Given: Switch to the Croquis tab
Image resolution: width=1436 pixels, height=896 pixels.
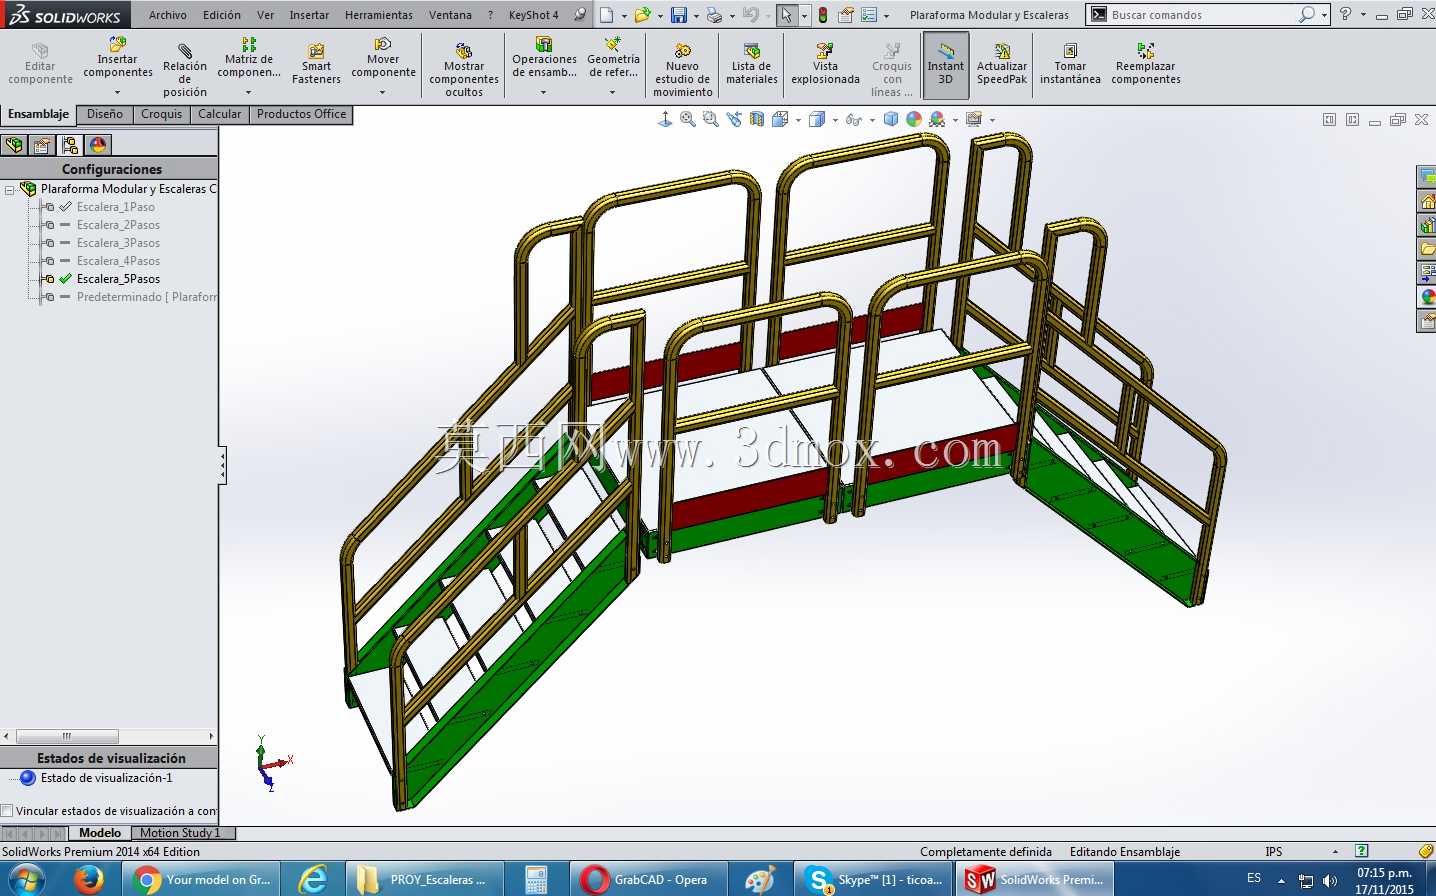Looking at the screenshot, I should tap(162, 114).
